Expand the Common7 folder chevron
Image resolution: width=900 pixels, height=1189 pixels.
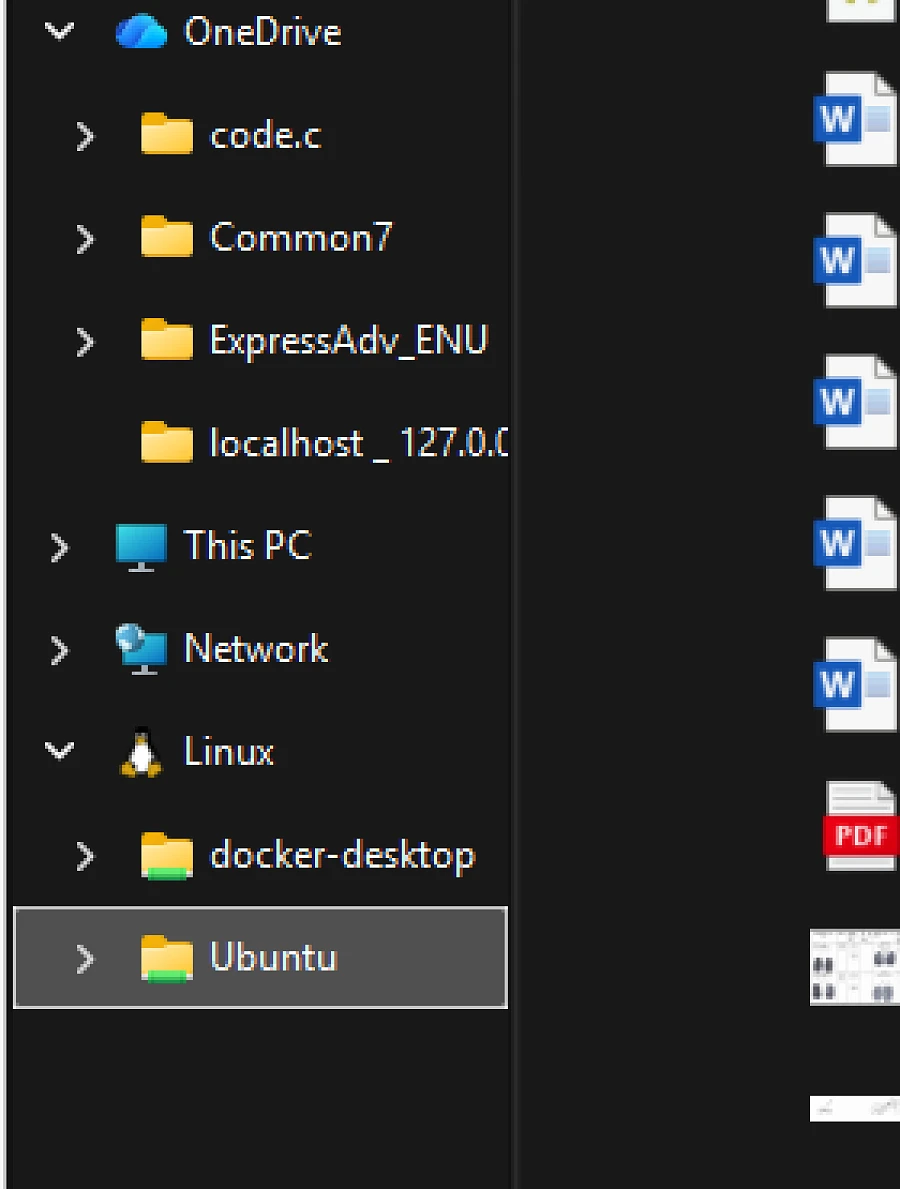[x=85, y=239]
